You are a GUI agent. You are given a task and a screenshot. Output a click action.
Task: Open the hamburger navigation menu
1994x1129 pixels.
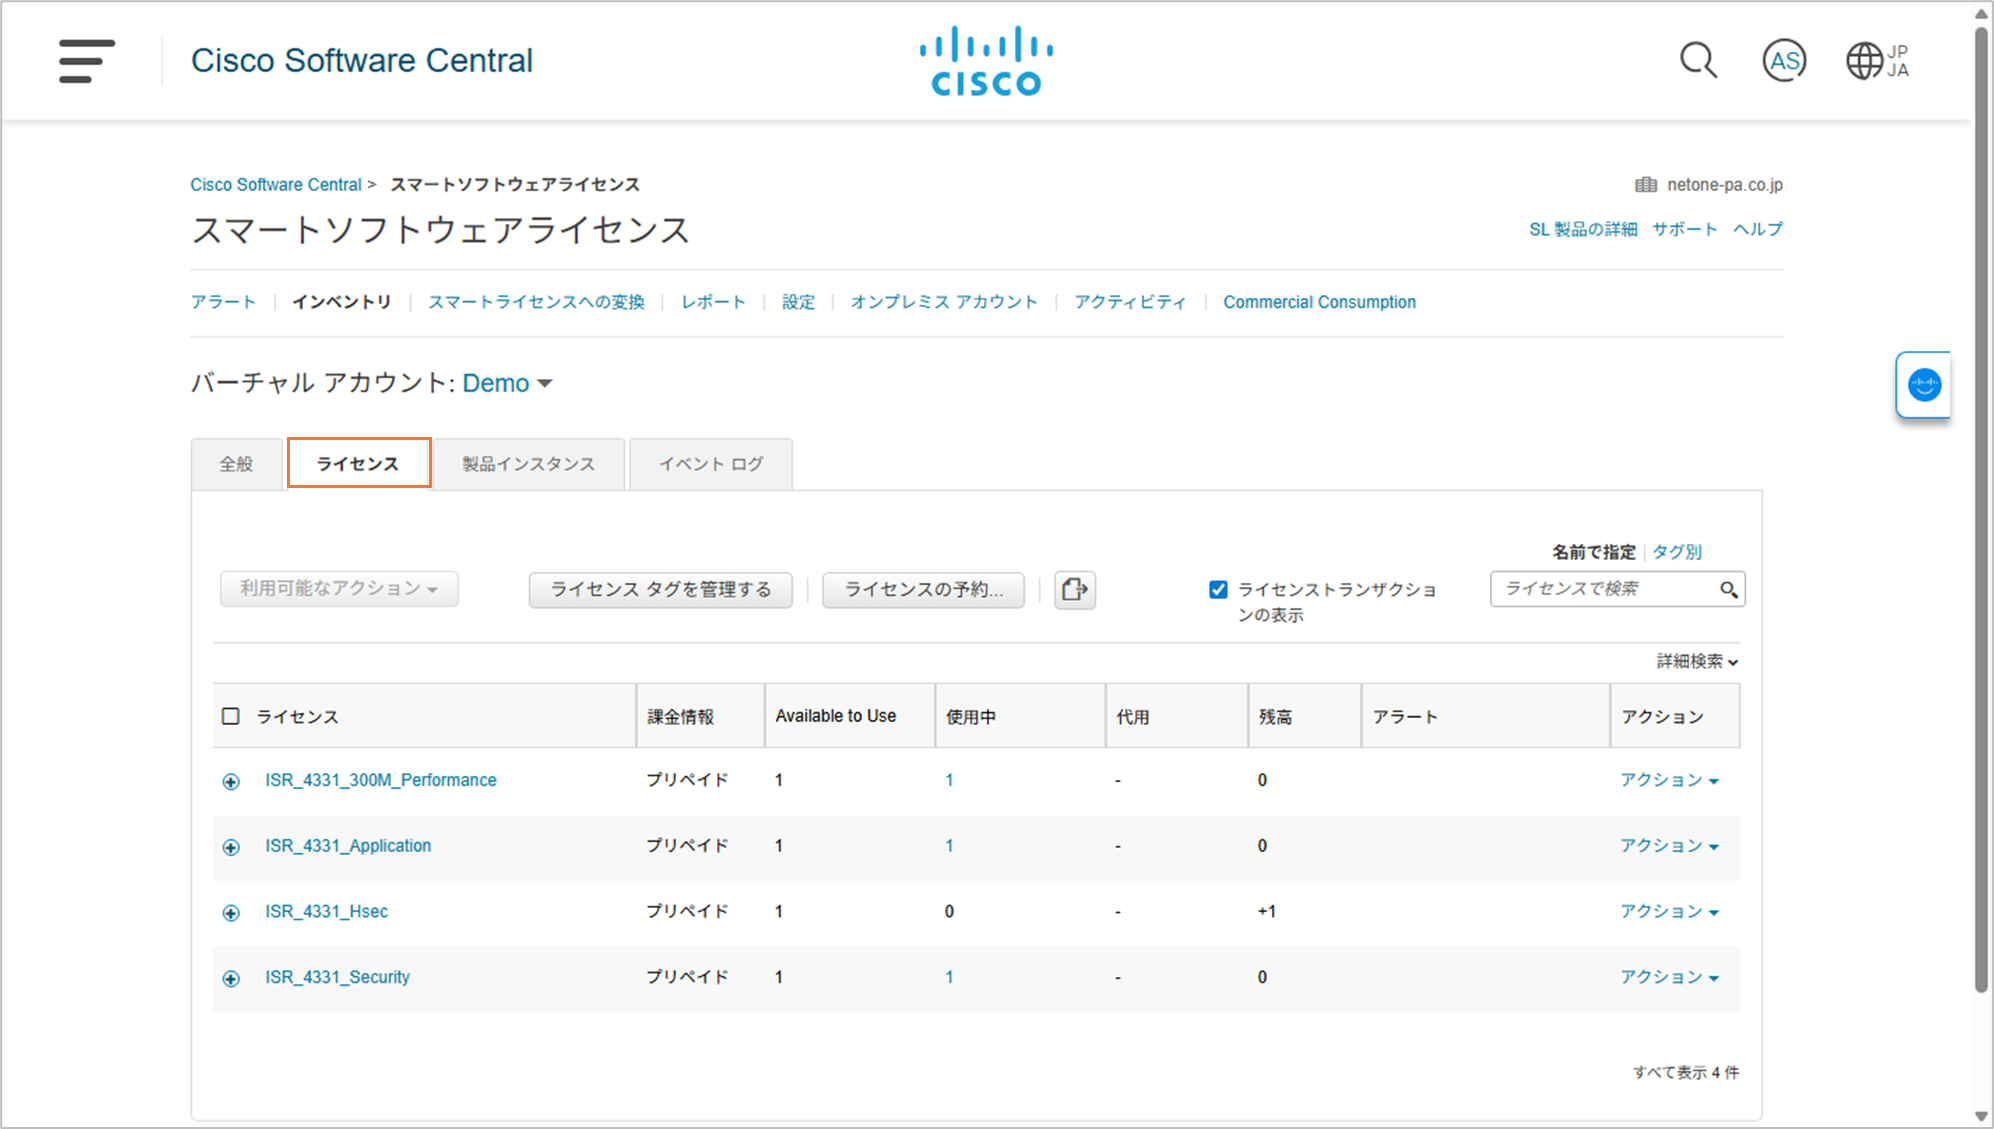click(86, 61)
